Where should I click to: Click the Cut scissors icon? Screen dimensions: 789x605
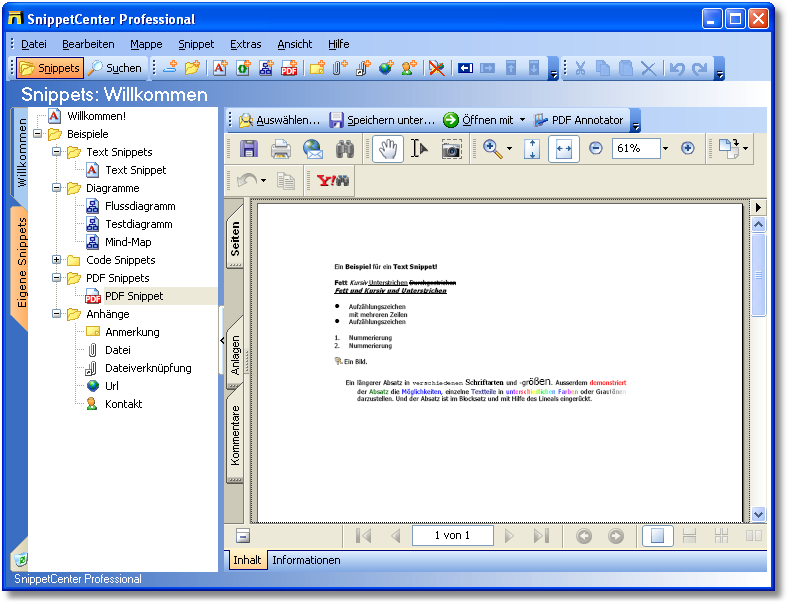click(580, 68)
